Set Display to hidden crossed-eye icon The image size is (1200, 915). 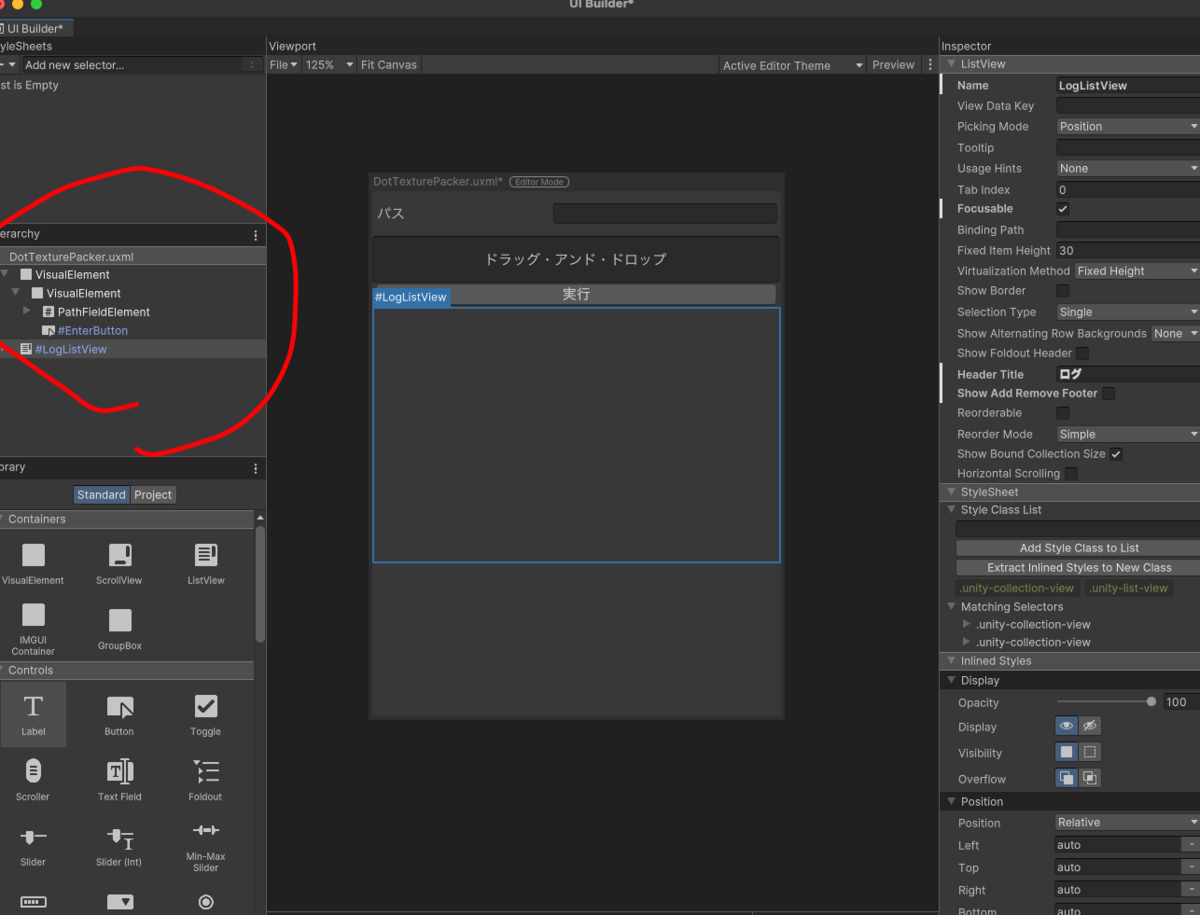pyautogui.click(x=1090, y=726)
